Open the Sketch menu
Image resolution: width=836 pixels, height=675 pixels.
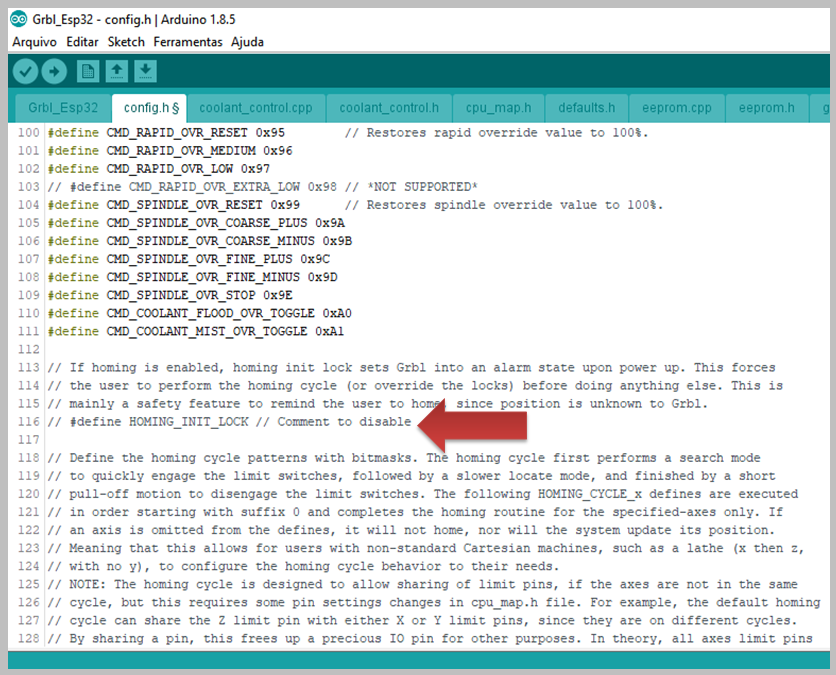(x=126, y=42)
